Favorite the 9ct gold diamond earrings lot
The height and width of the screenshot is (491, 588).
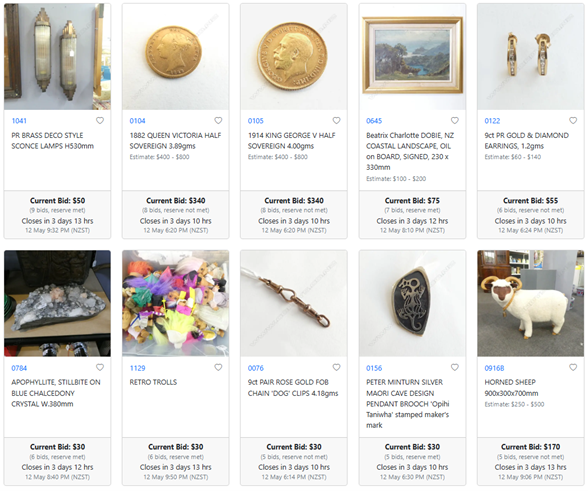coord(573,120)
